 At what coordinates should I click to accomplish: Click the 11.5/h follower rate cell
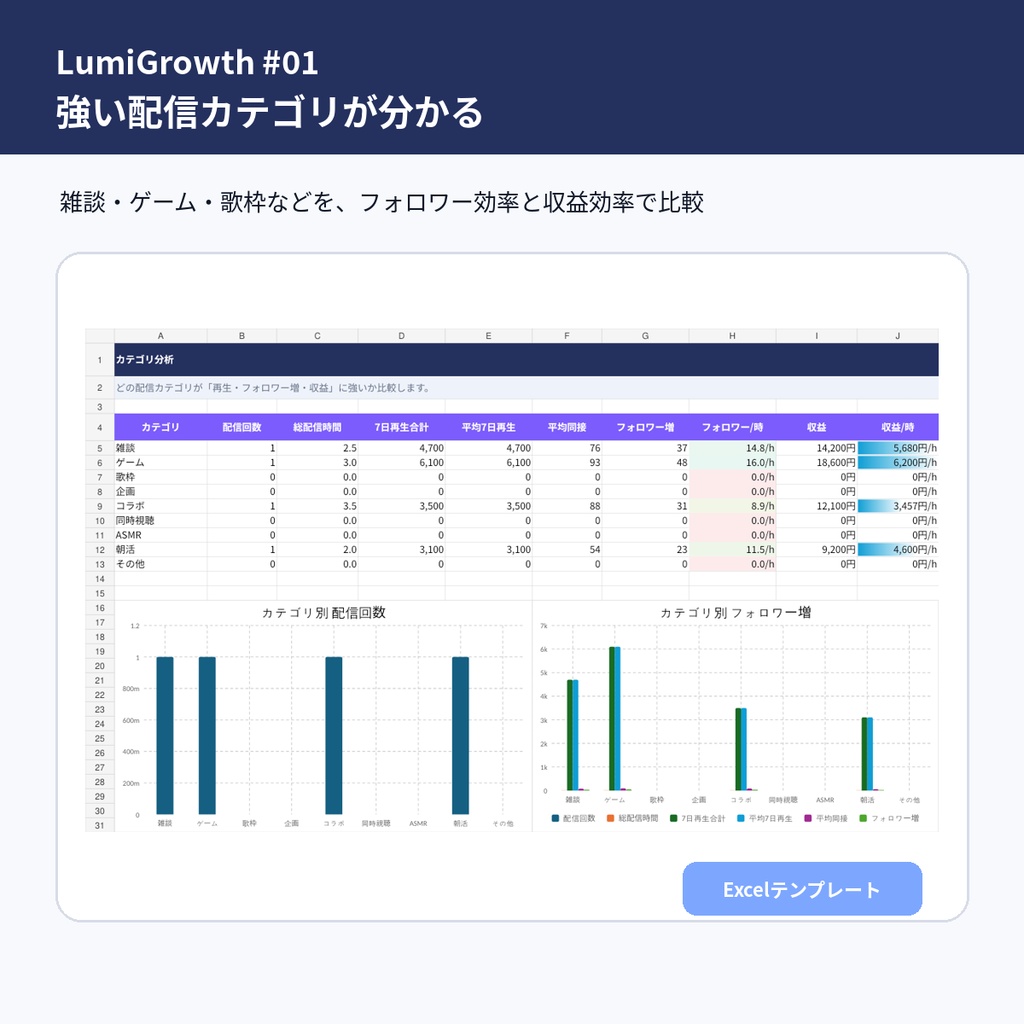tap(732, 550)
